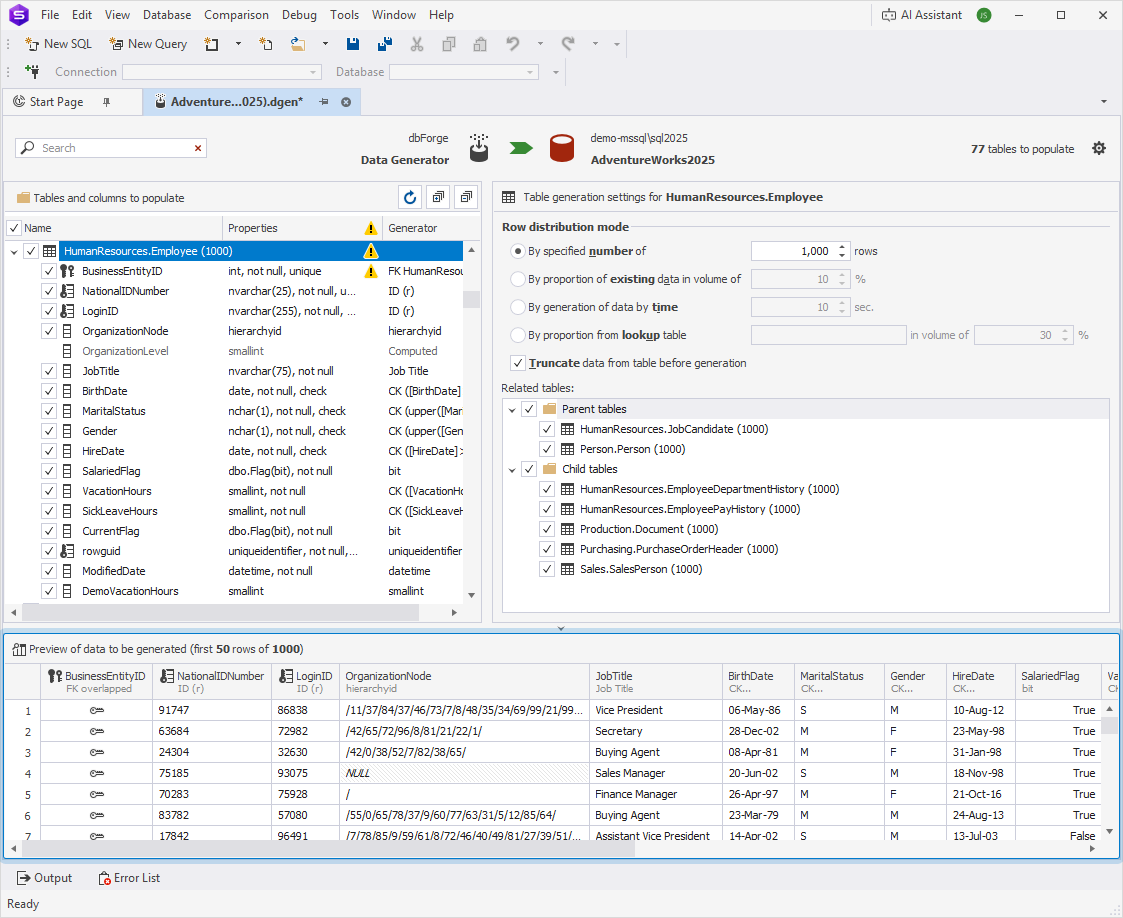Open the File menu
This screenshot has height=918, width=1123.
pyautogui.click(x=50, y=15)
